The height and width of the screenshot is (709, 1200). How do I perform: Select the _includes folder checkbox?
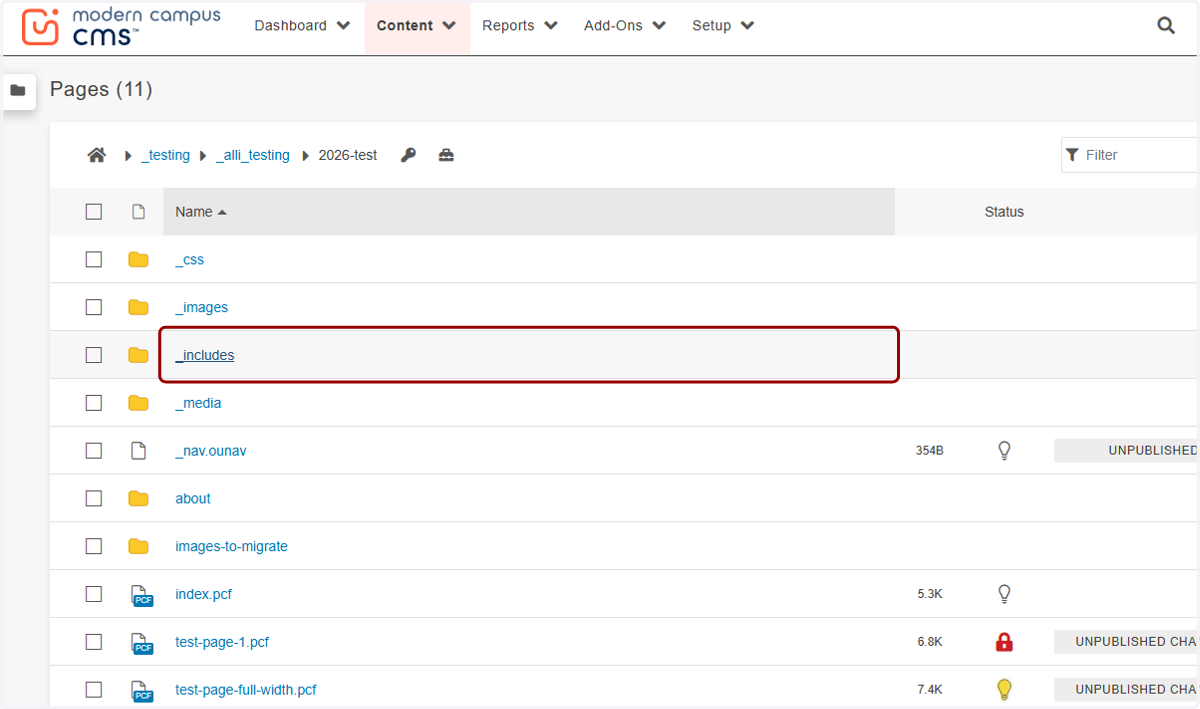point(94,355)
